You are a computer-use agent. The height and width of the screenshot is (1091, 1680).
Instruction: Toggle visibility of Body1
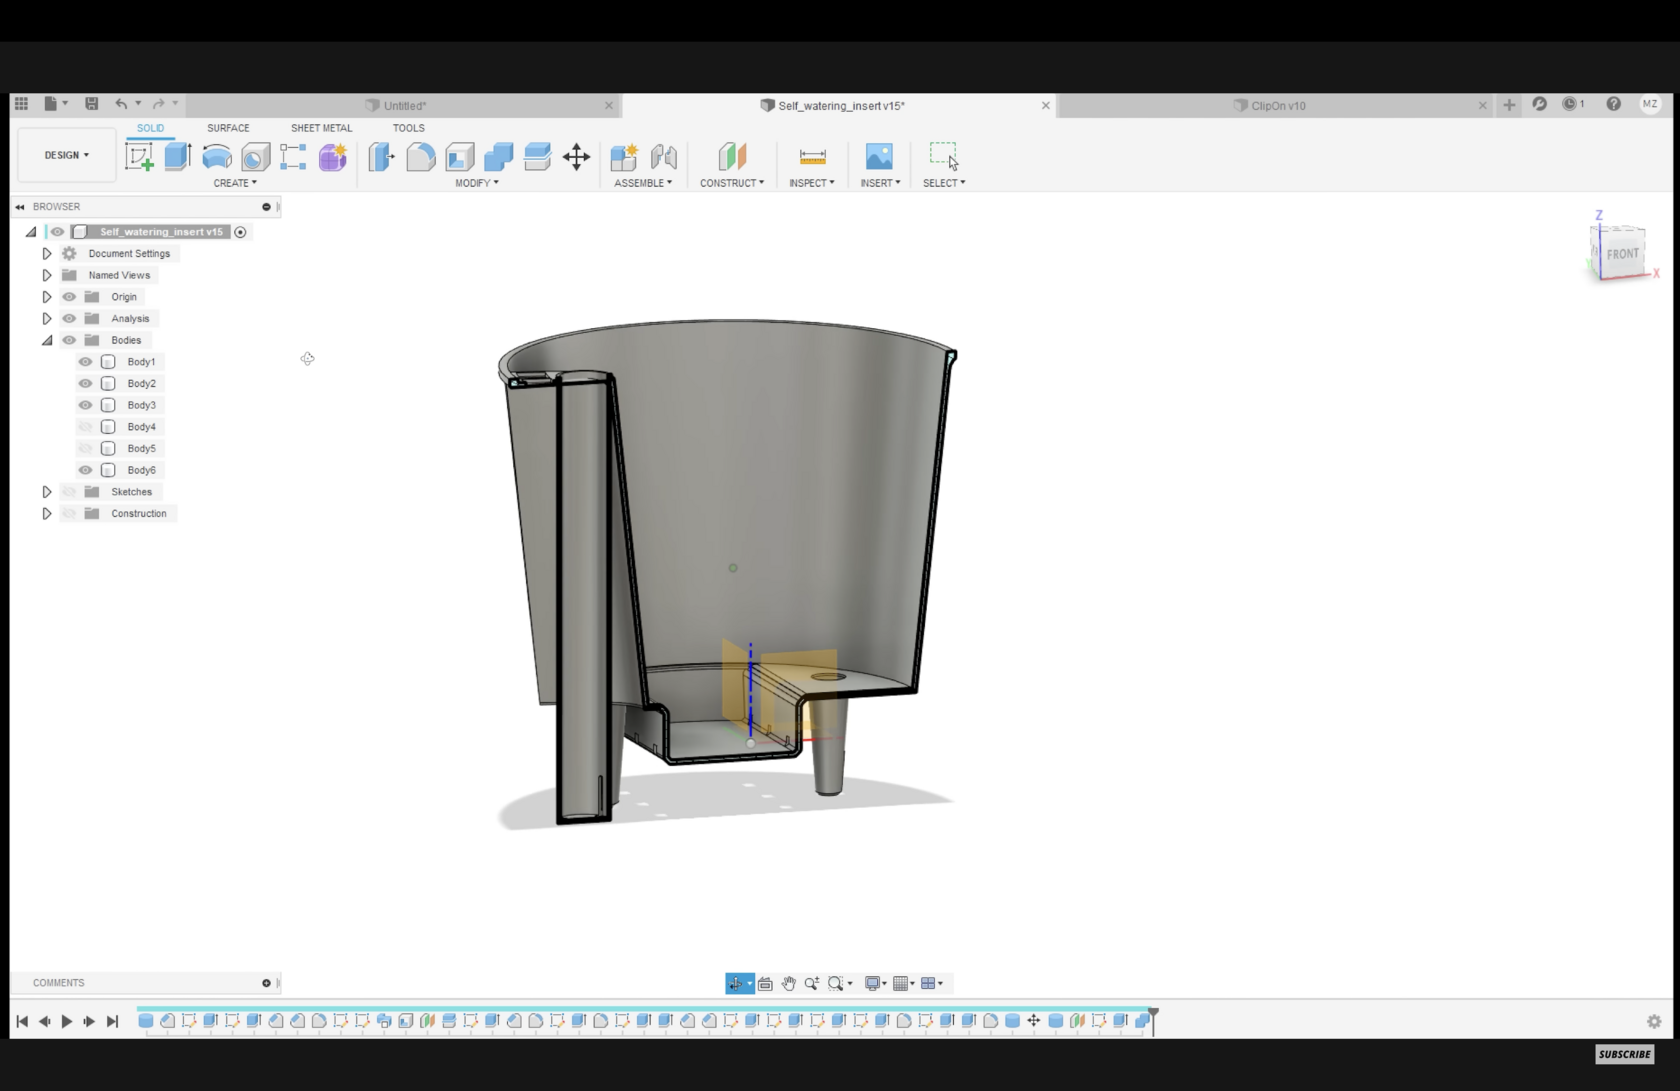pyautogui.click(x=85, y=362)
